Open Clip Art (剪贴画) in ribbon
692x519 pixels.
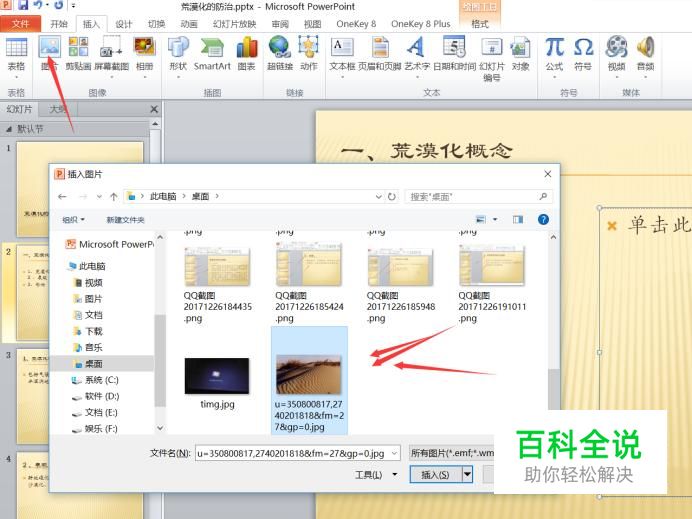(x=78, y=54)
